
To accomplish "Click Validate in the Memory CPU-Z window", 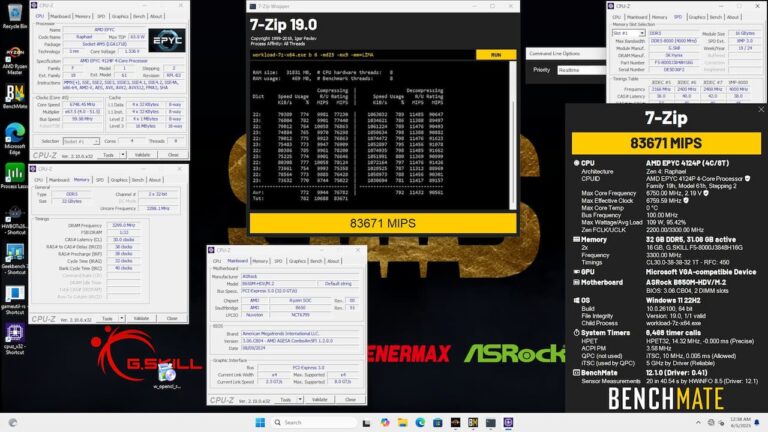I will (141, 318).
